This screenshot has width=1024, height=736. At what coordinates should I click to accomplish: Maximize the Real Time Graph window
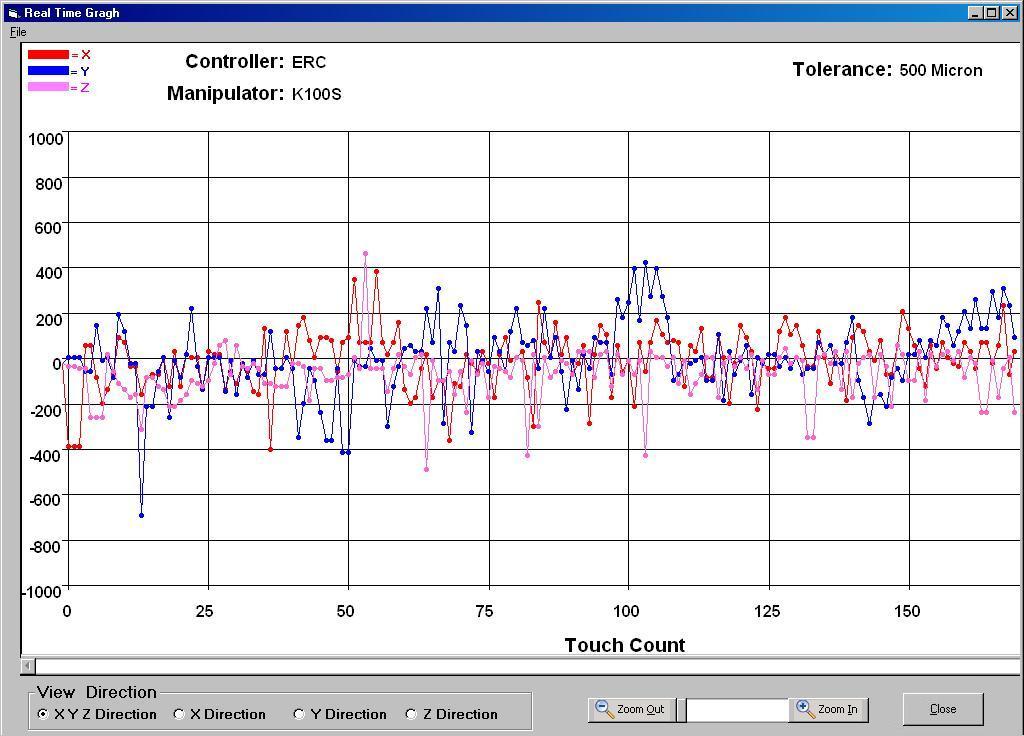tap(991, 13)
